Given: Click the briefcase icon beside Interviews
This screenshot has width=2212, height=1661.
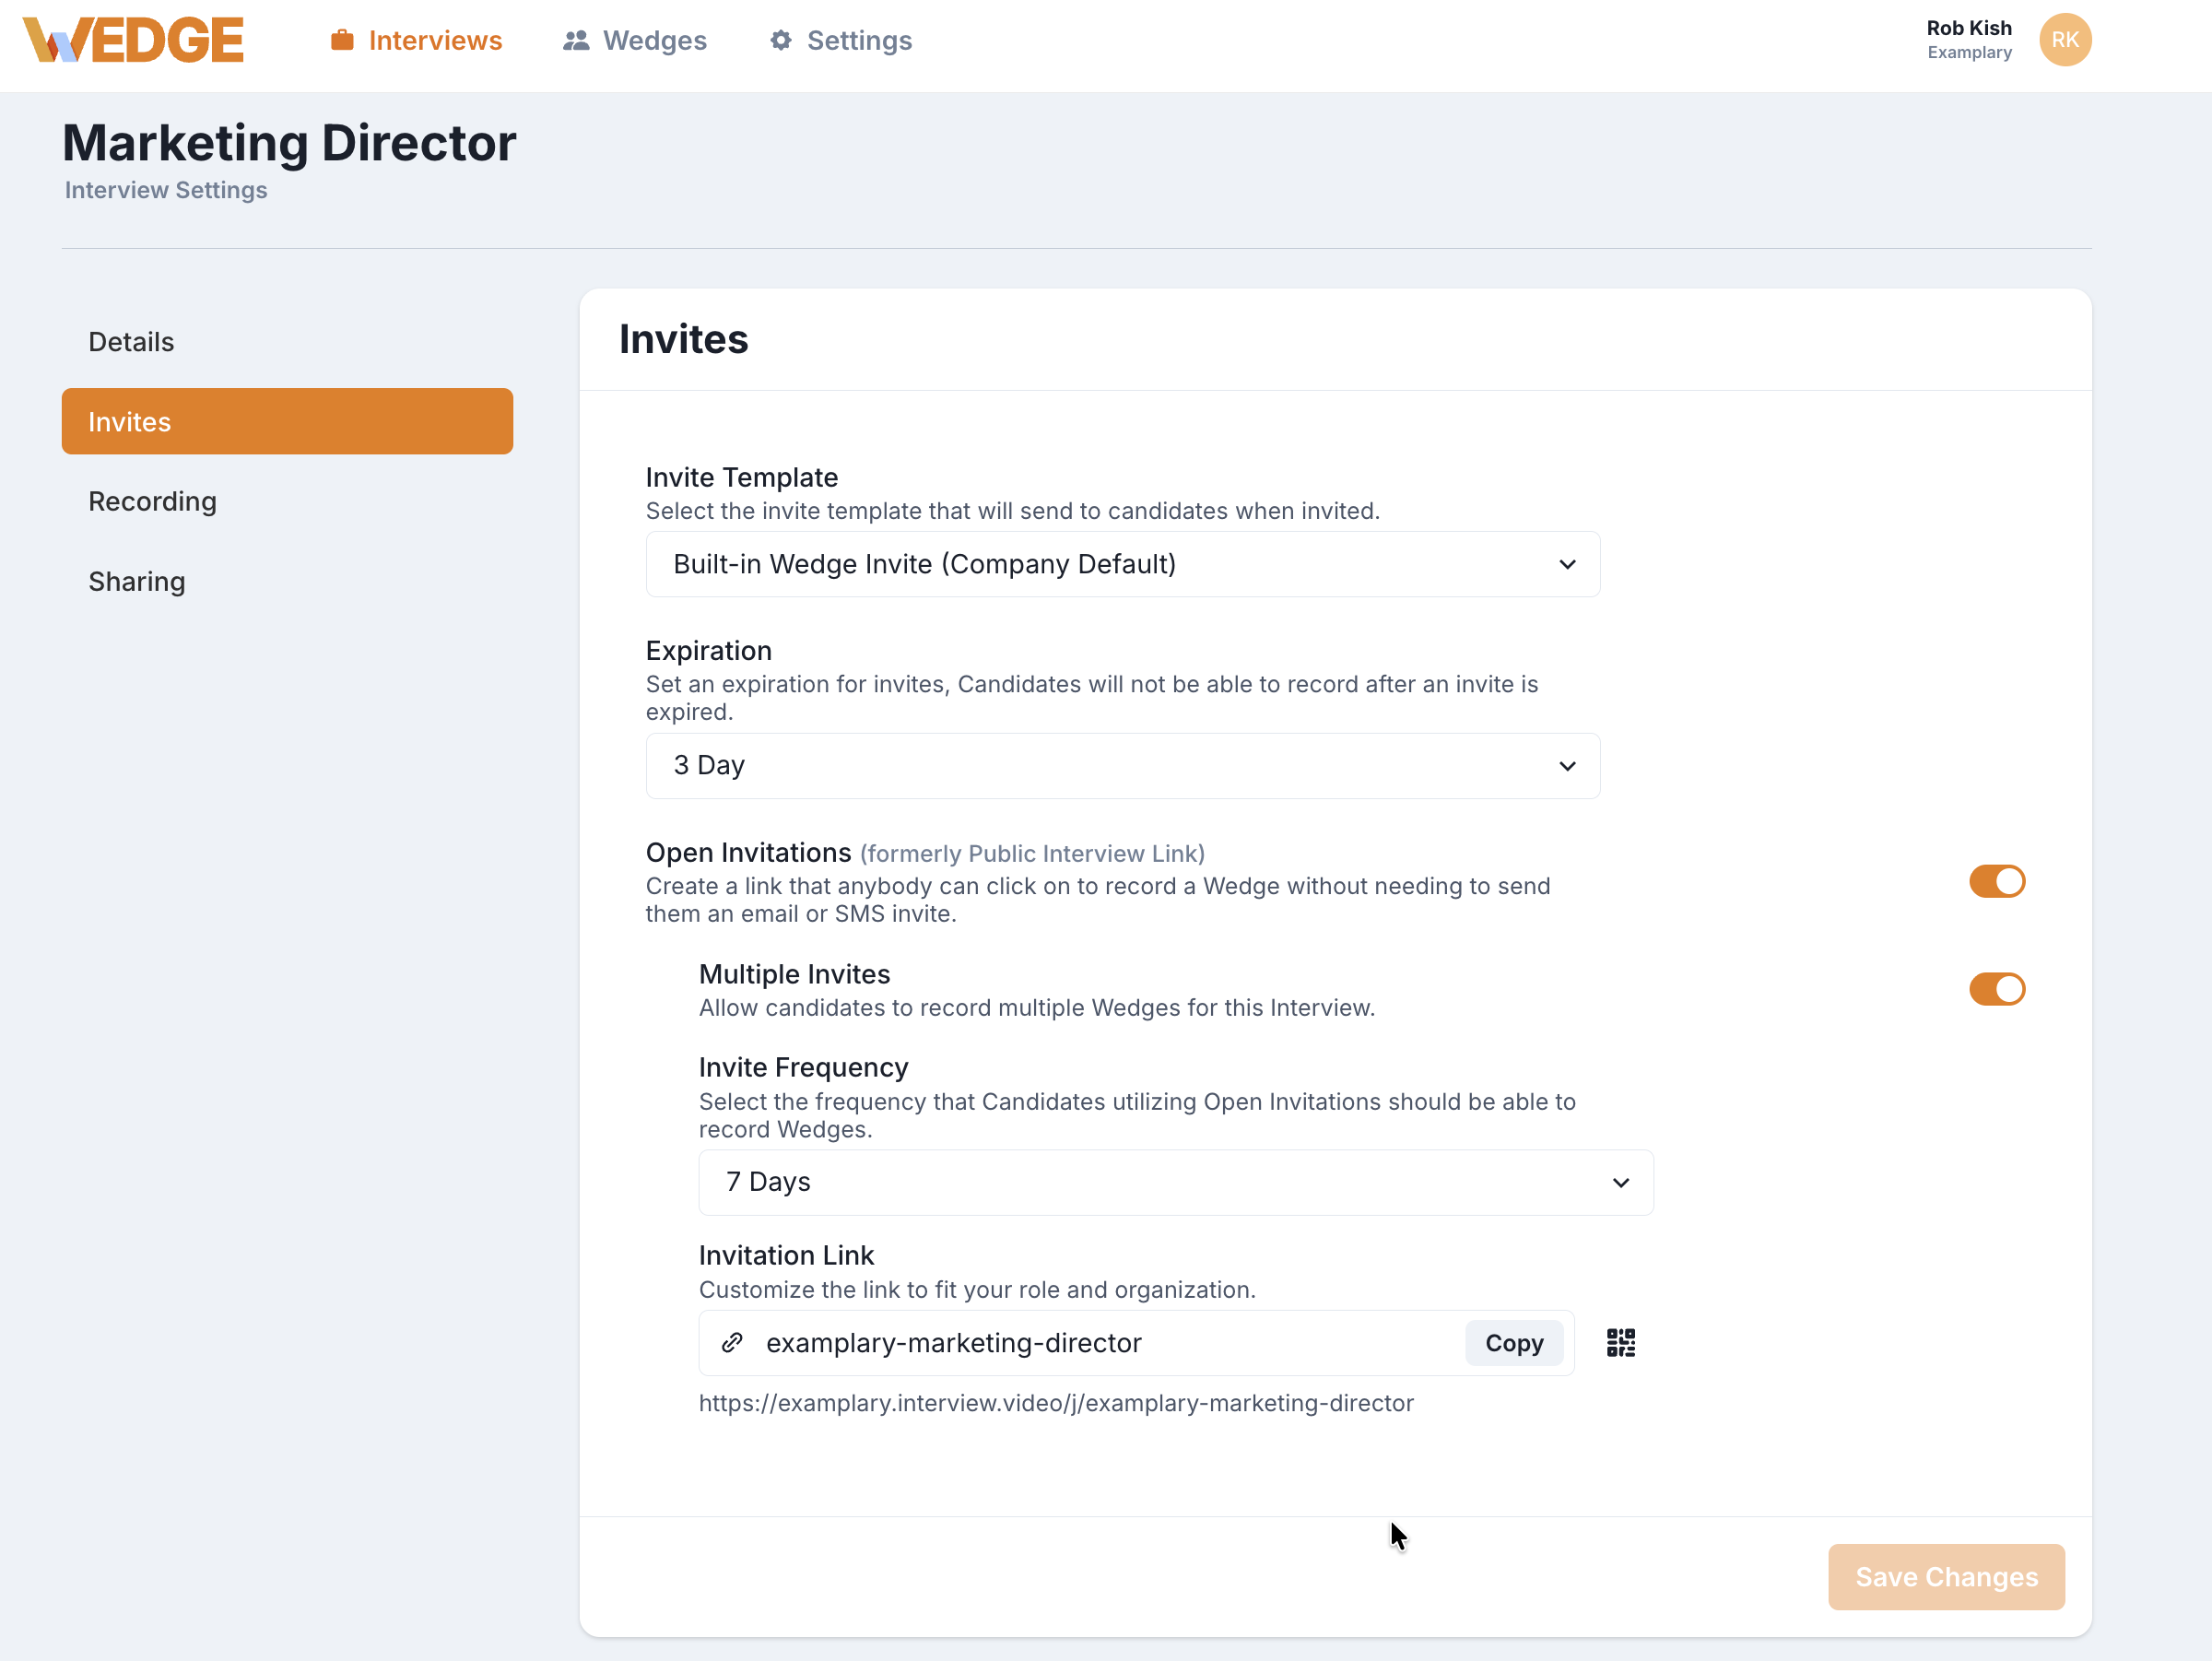Looking at the screenshot, I should [x=342, y=40].
